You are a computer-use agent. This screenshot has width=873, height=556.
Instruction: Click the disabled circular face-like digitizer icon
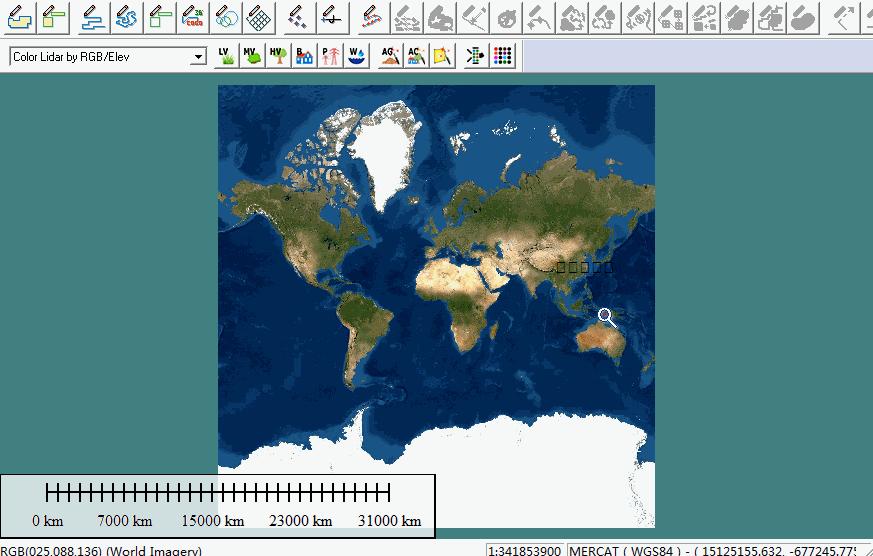pos(506,17)
